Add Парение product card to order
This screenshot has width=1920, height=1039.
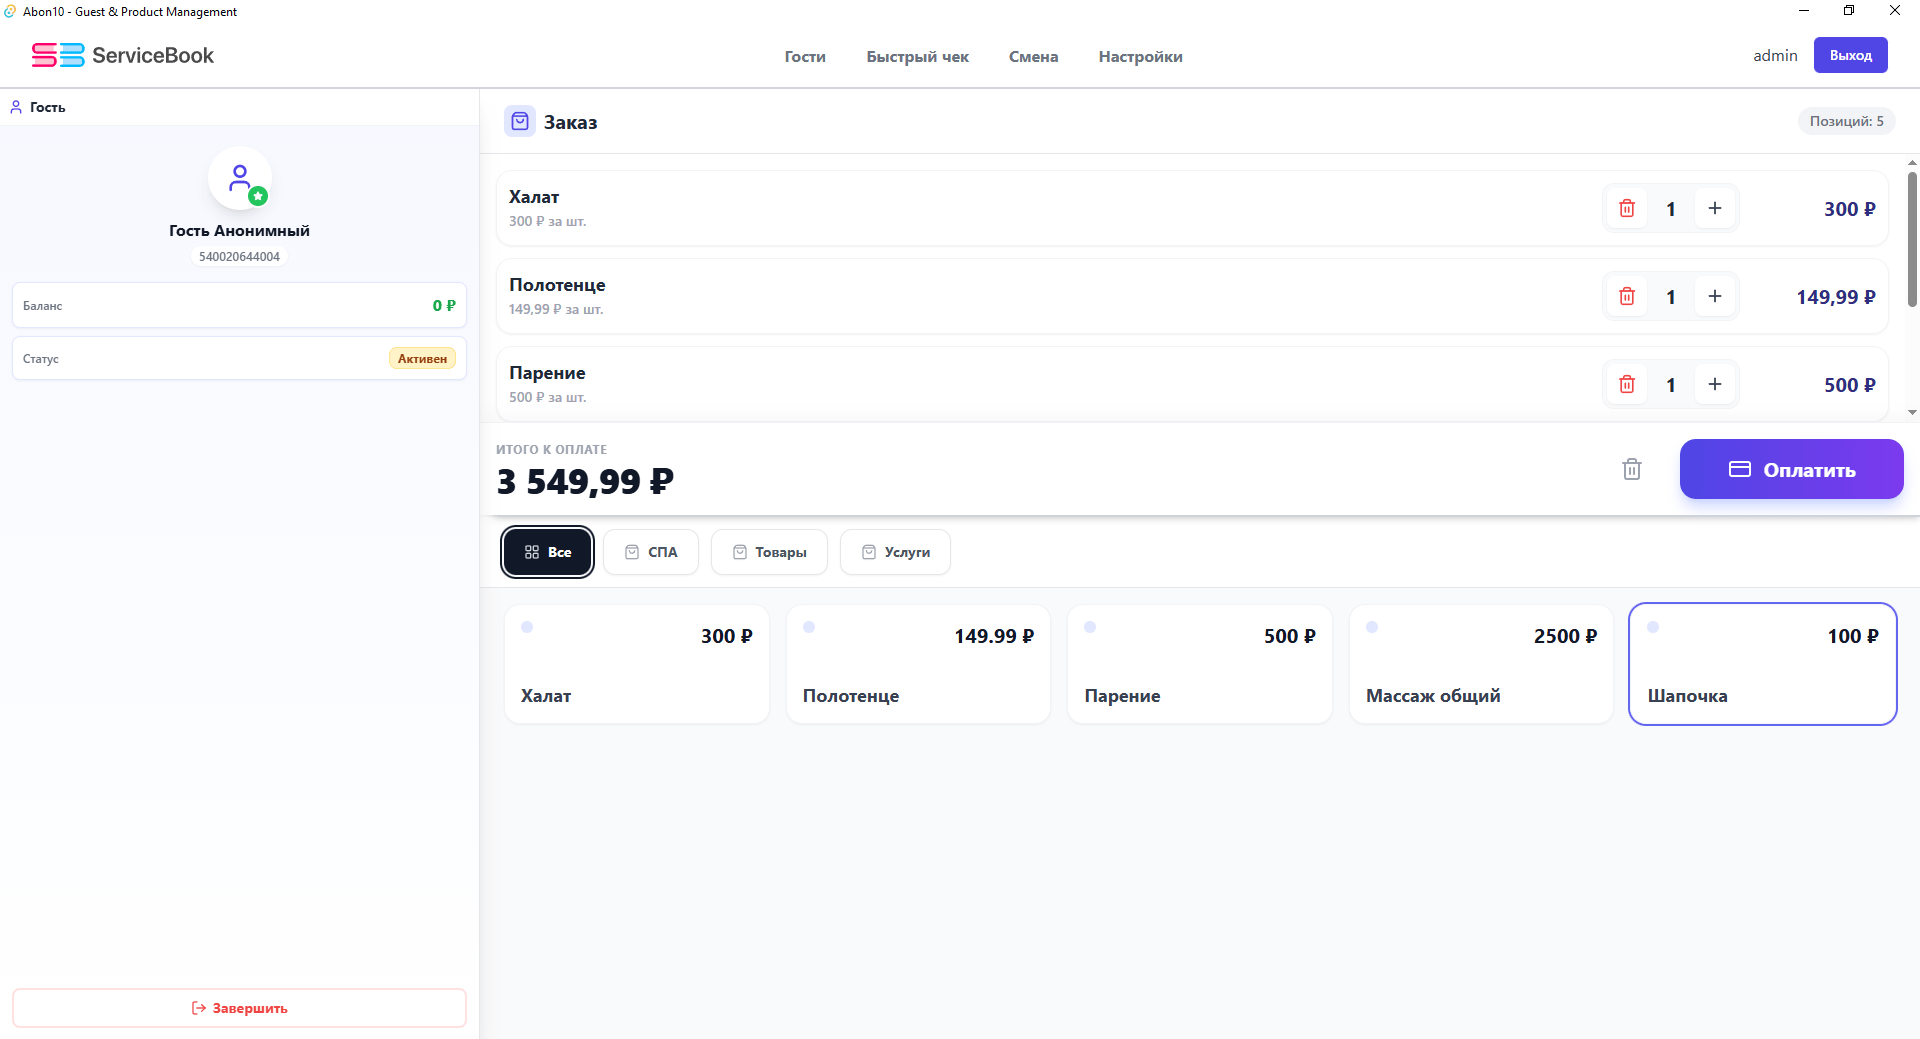coord(1200,664)
